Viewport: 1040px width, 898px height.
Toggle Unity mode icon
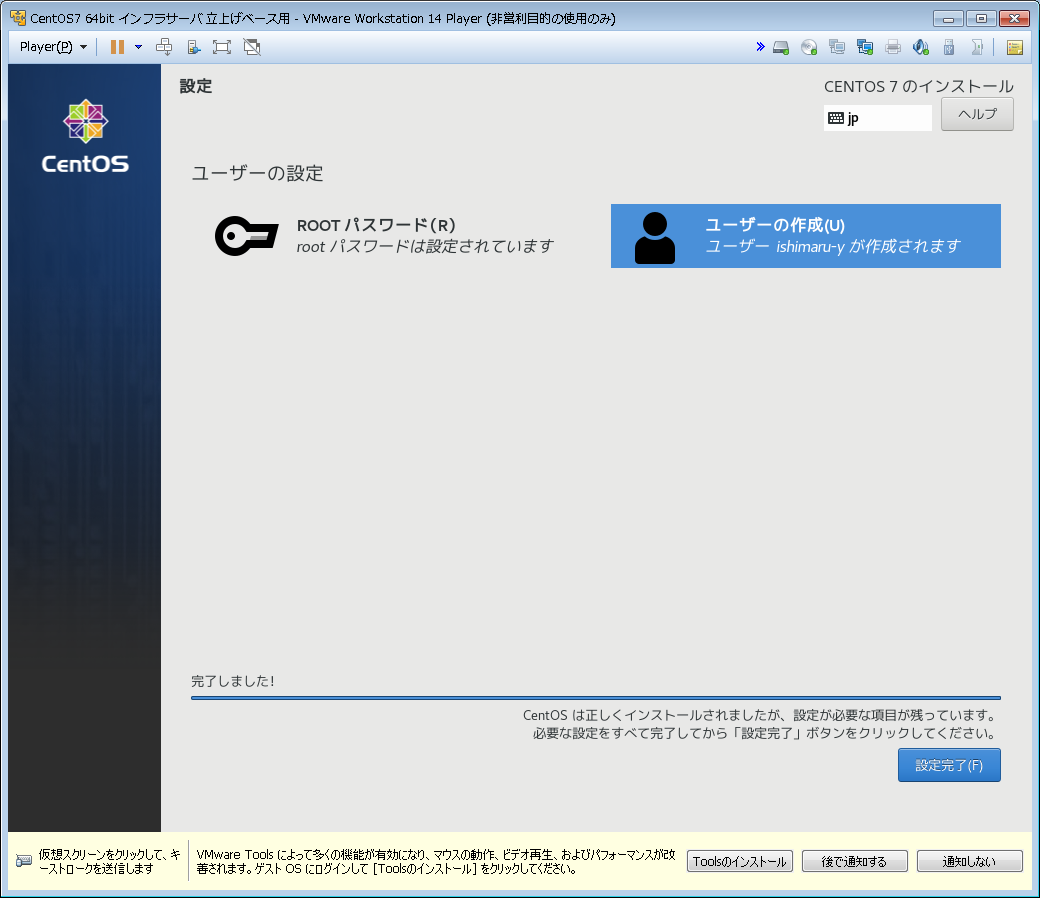pyautogui.click(x=252, y=47)
